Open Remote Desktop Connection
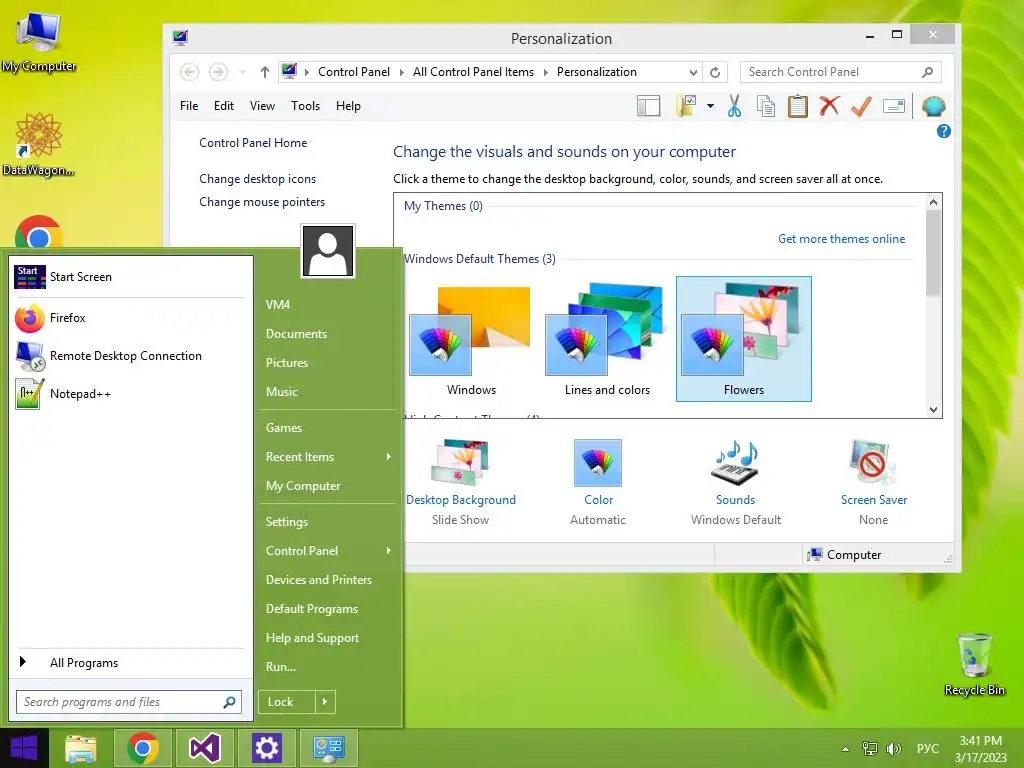The image size is (1024, 768). tap(129, 356)
